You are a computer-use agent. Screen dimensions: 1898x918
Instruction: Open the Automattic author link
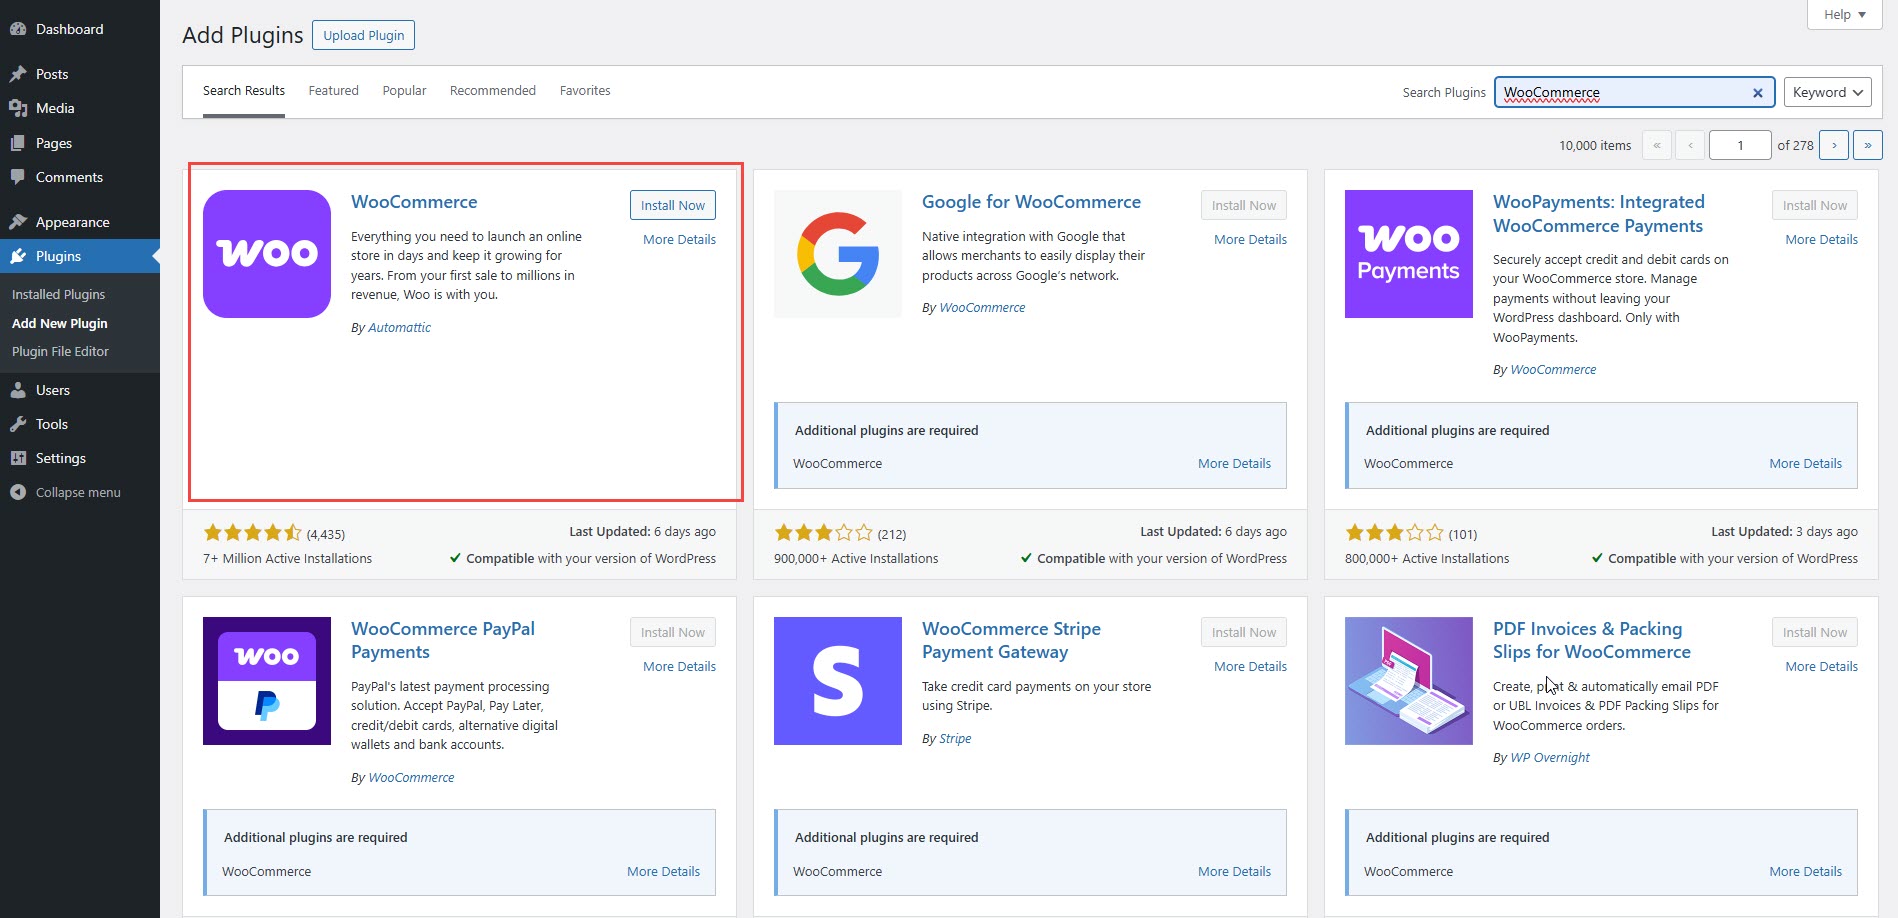[x=399, y=328]
